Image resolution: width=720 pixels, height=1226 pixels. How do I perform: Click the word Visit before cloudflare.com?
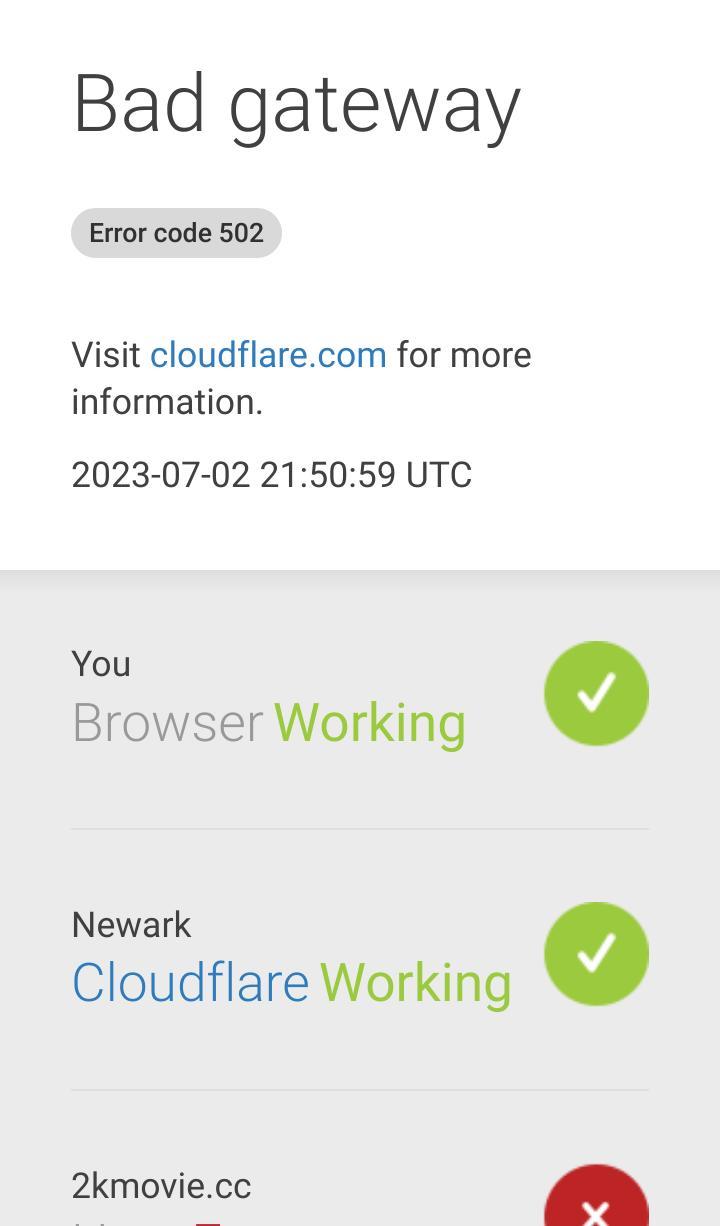(106, 355)
